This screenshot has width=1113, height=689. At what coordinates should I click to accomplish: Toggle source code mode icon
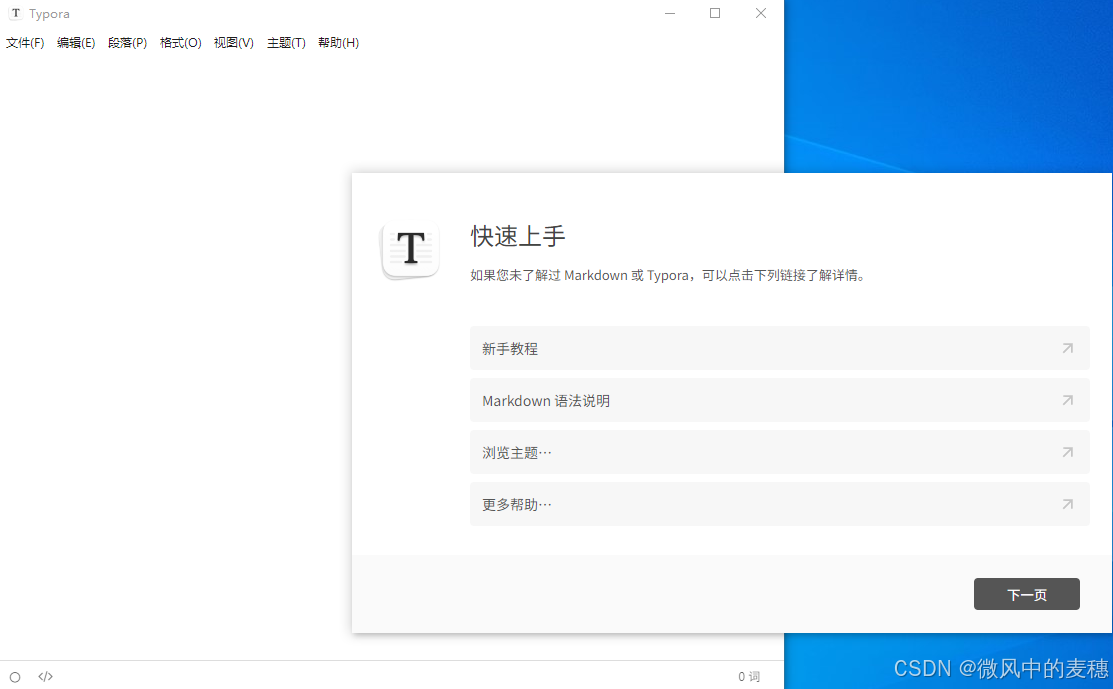45,676
